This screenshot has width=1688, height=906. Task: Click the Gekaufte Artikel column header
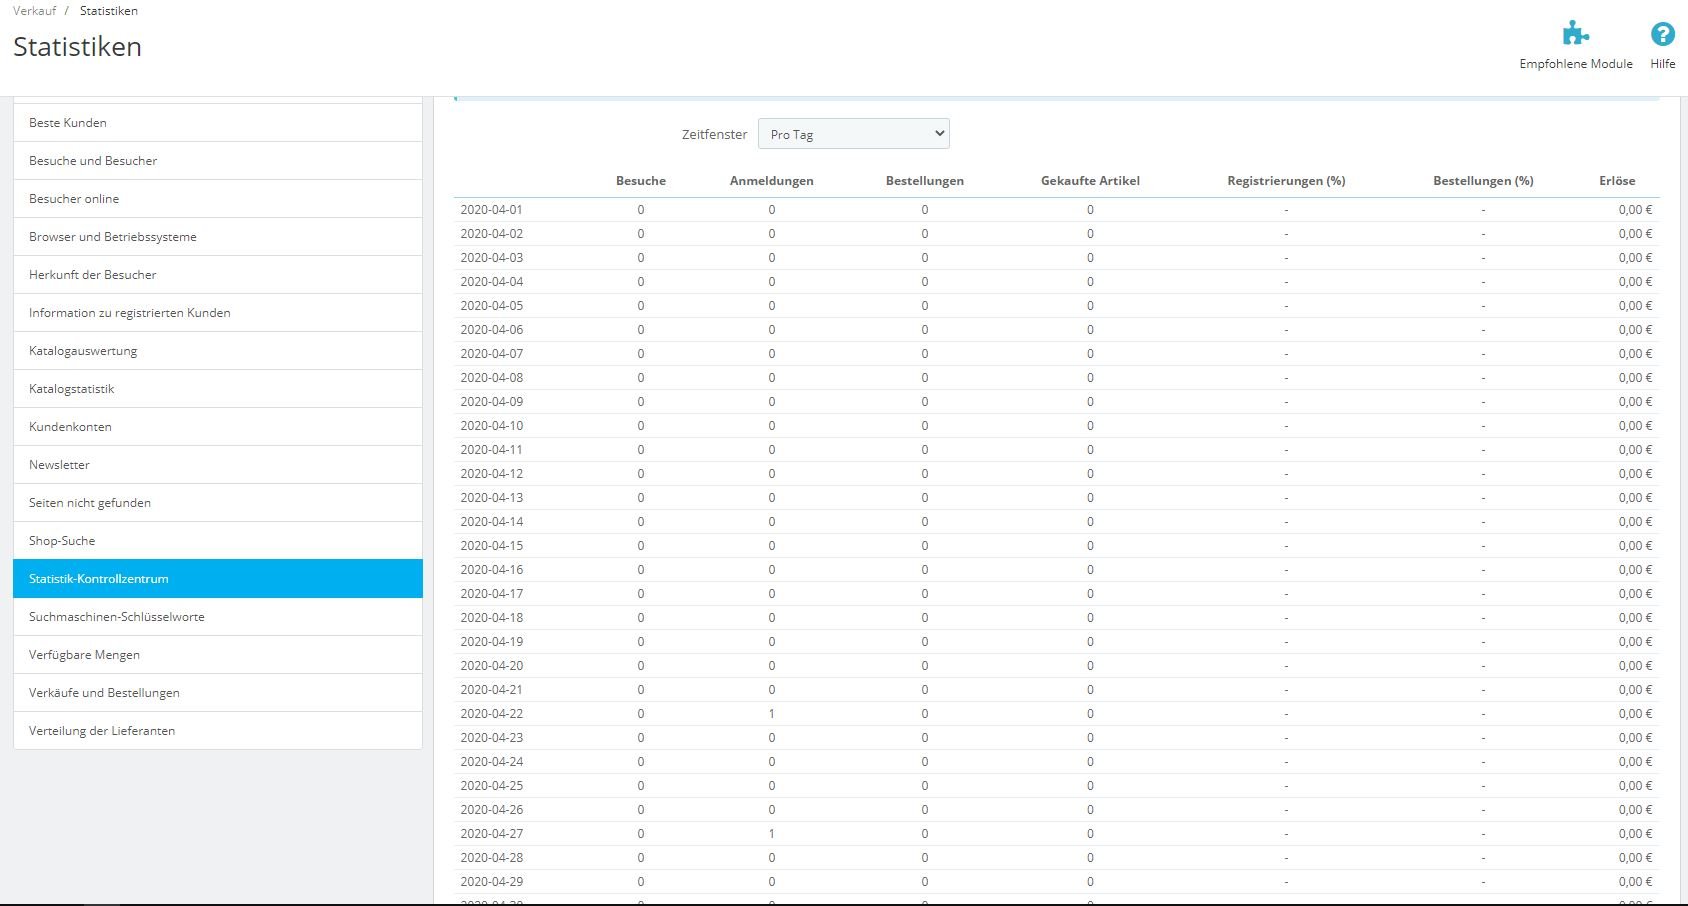click(x=1090, y=181)
